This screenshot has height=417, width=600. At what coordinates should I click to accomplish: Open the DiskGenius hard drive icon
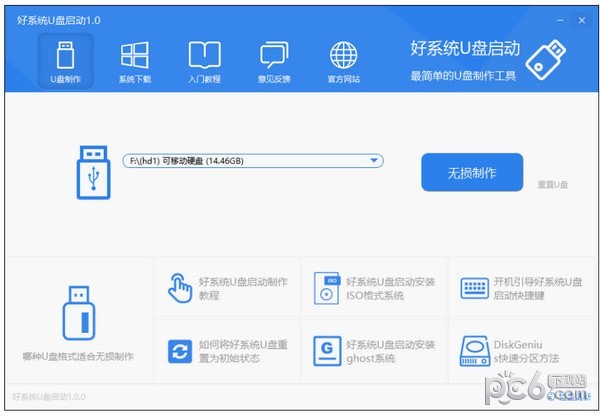(x=473, y=350)
